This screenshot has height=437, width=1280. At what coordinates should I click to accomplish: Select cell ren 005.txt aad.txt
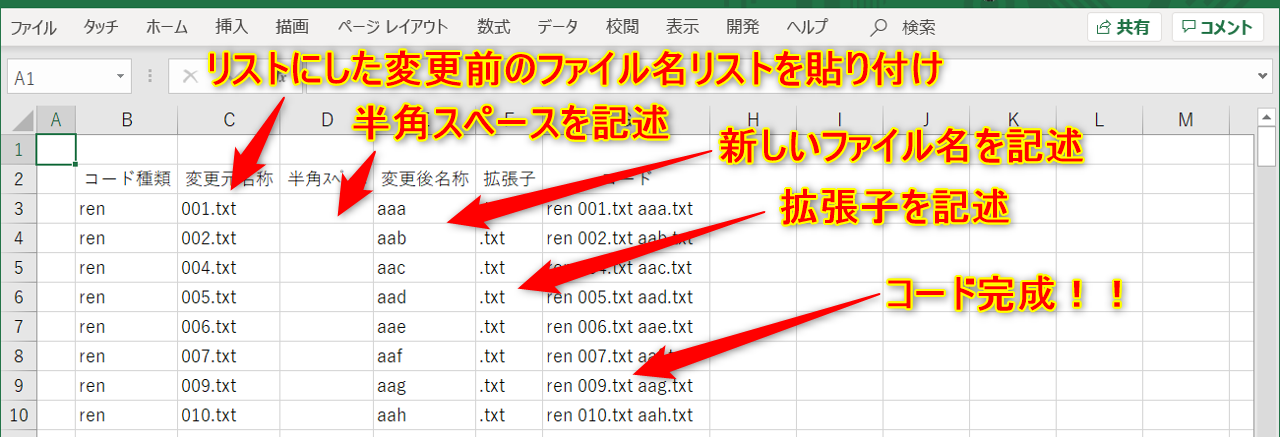coord(626,297)
